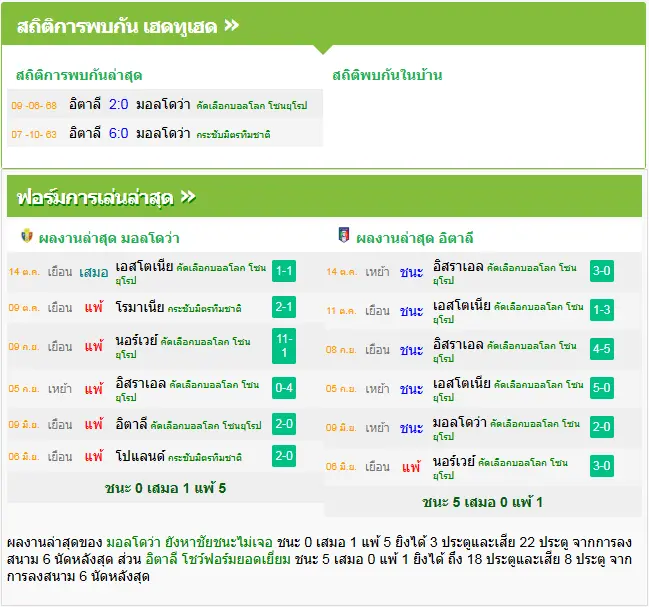Screen dimensions: 649x607
Task: Click the green Moldova link in summary paragraph
Action: click(x=133, y=542)
